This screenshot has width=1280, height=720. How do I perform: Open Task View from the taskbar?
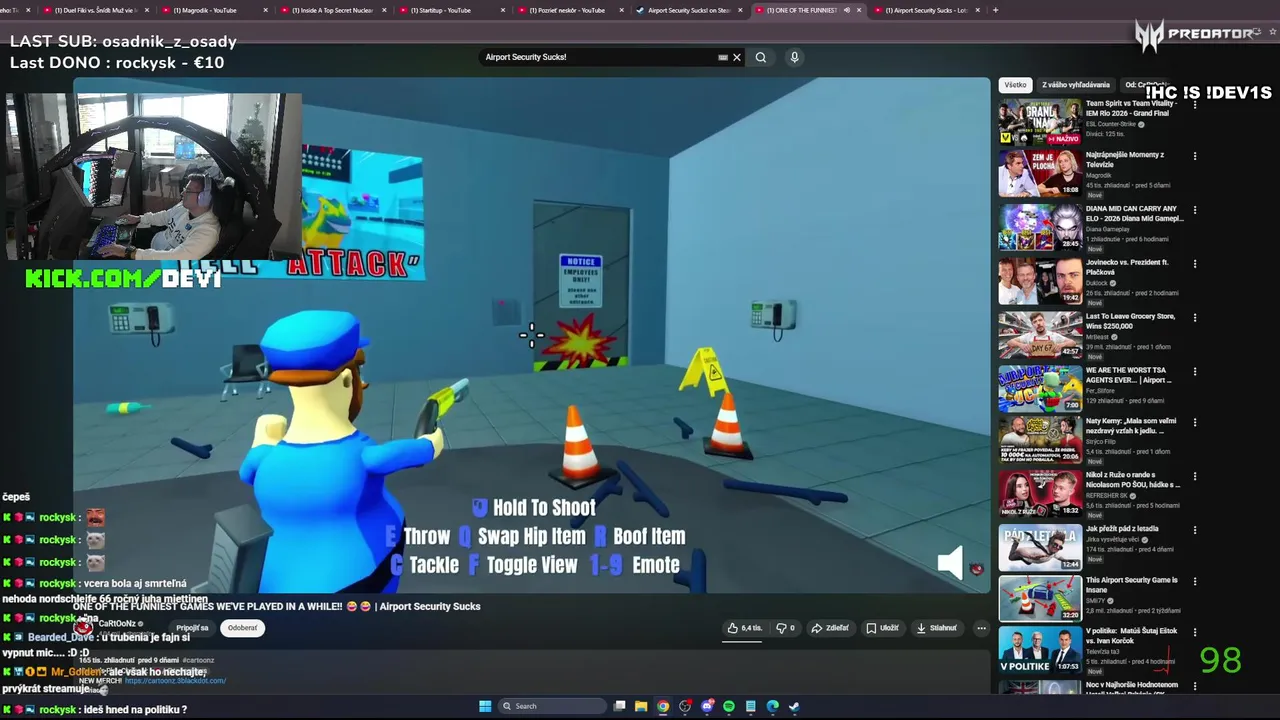[x=620, y=706]
